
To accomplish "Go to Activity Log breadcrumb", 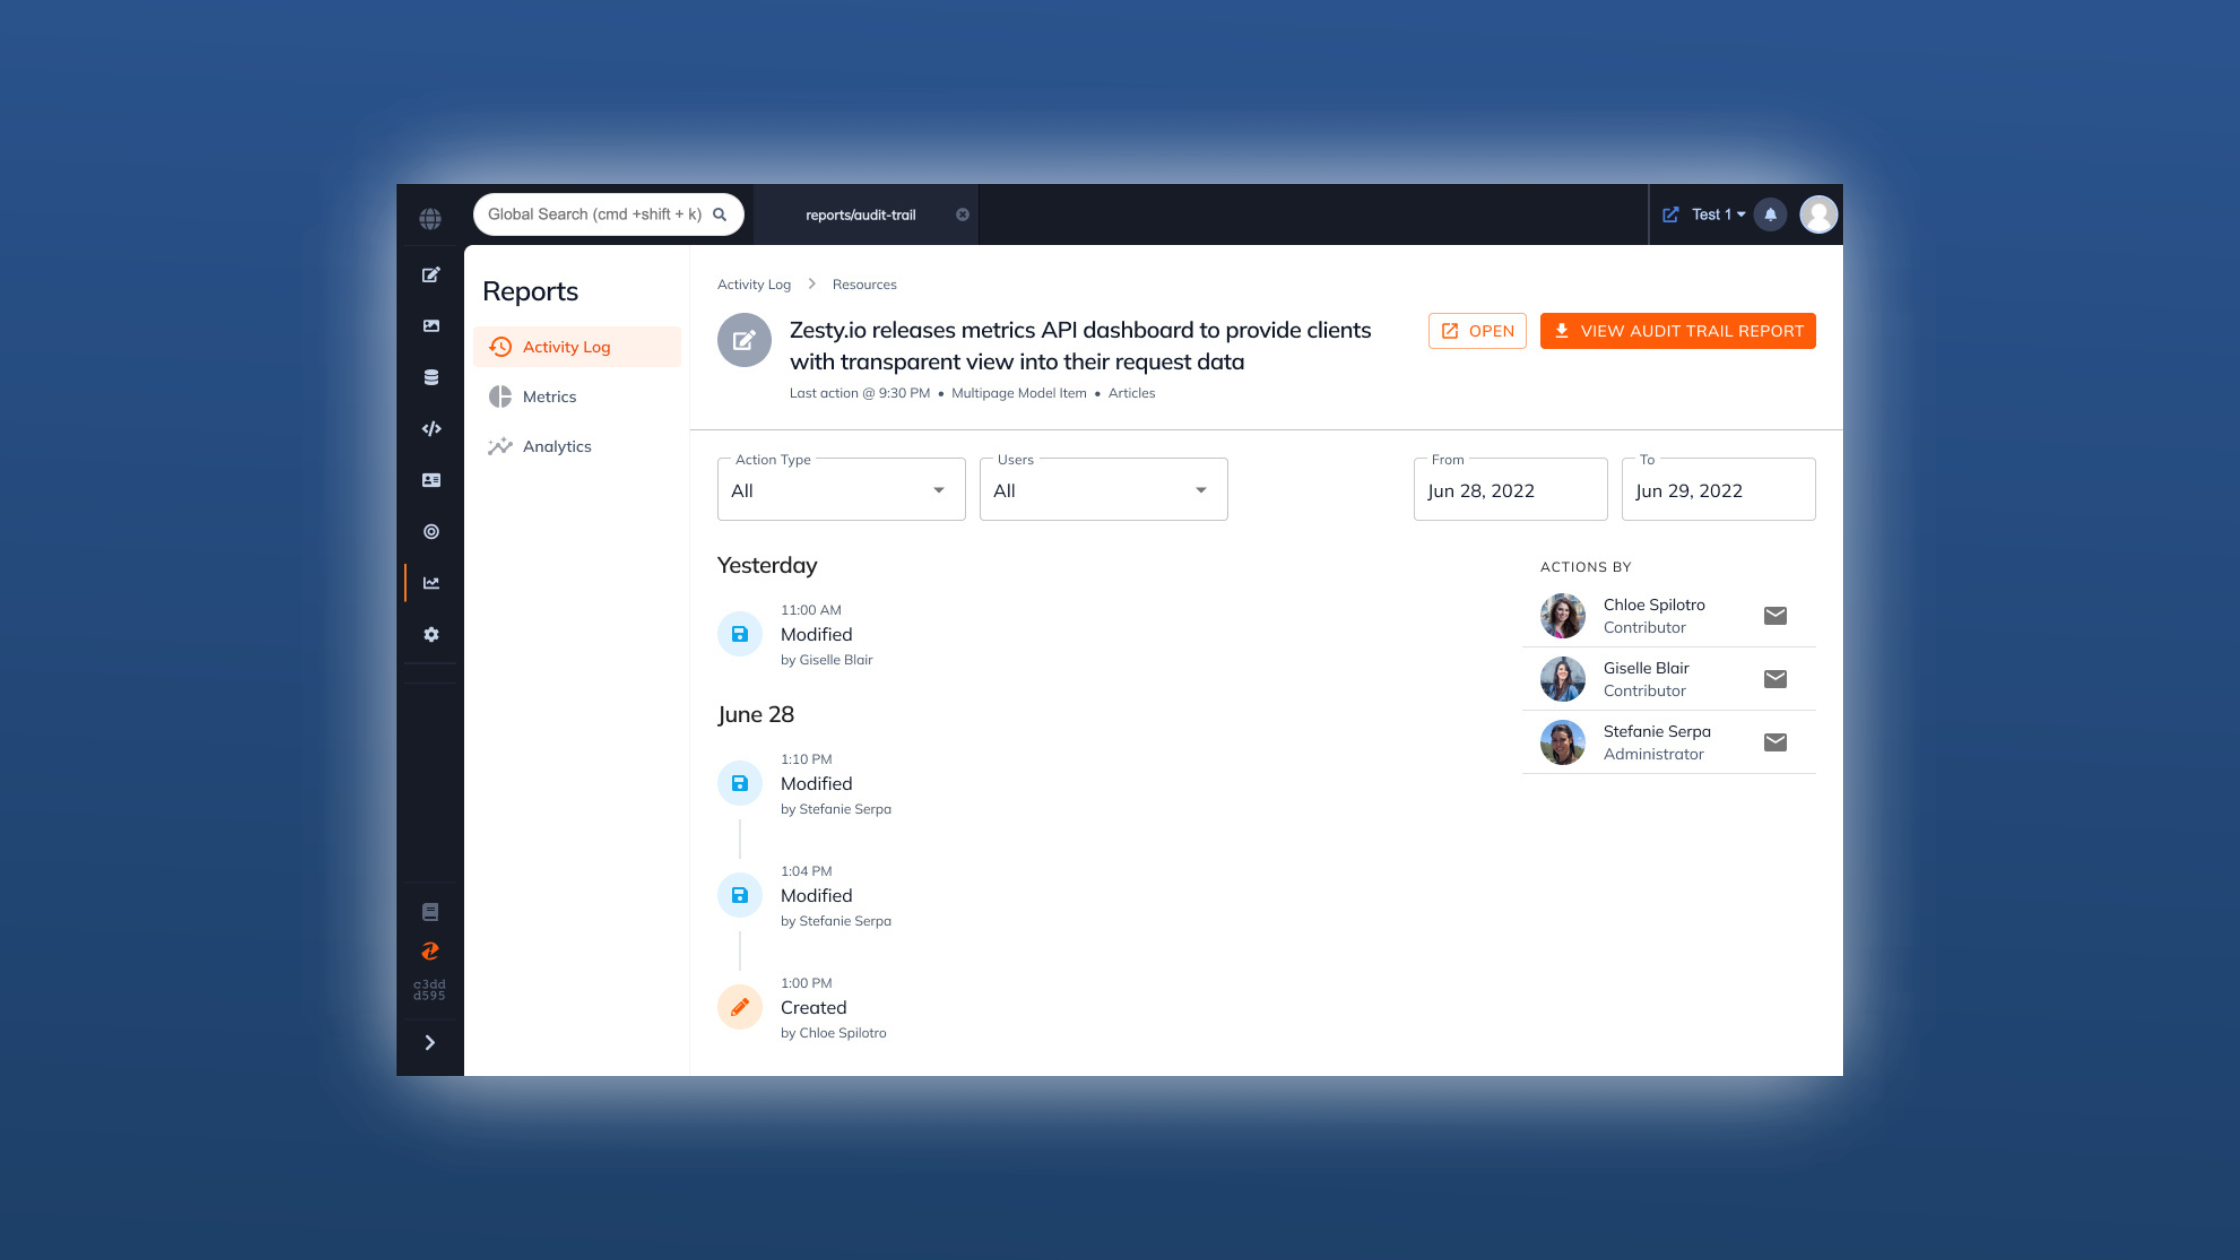I will coord(753,285).
